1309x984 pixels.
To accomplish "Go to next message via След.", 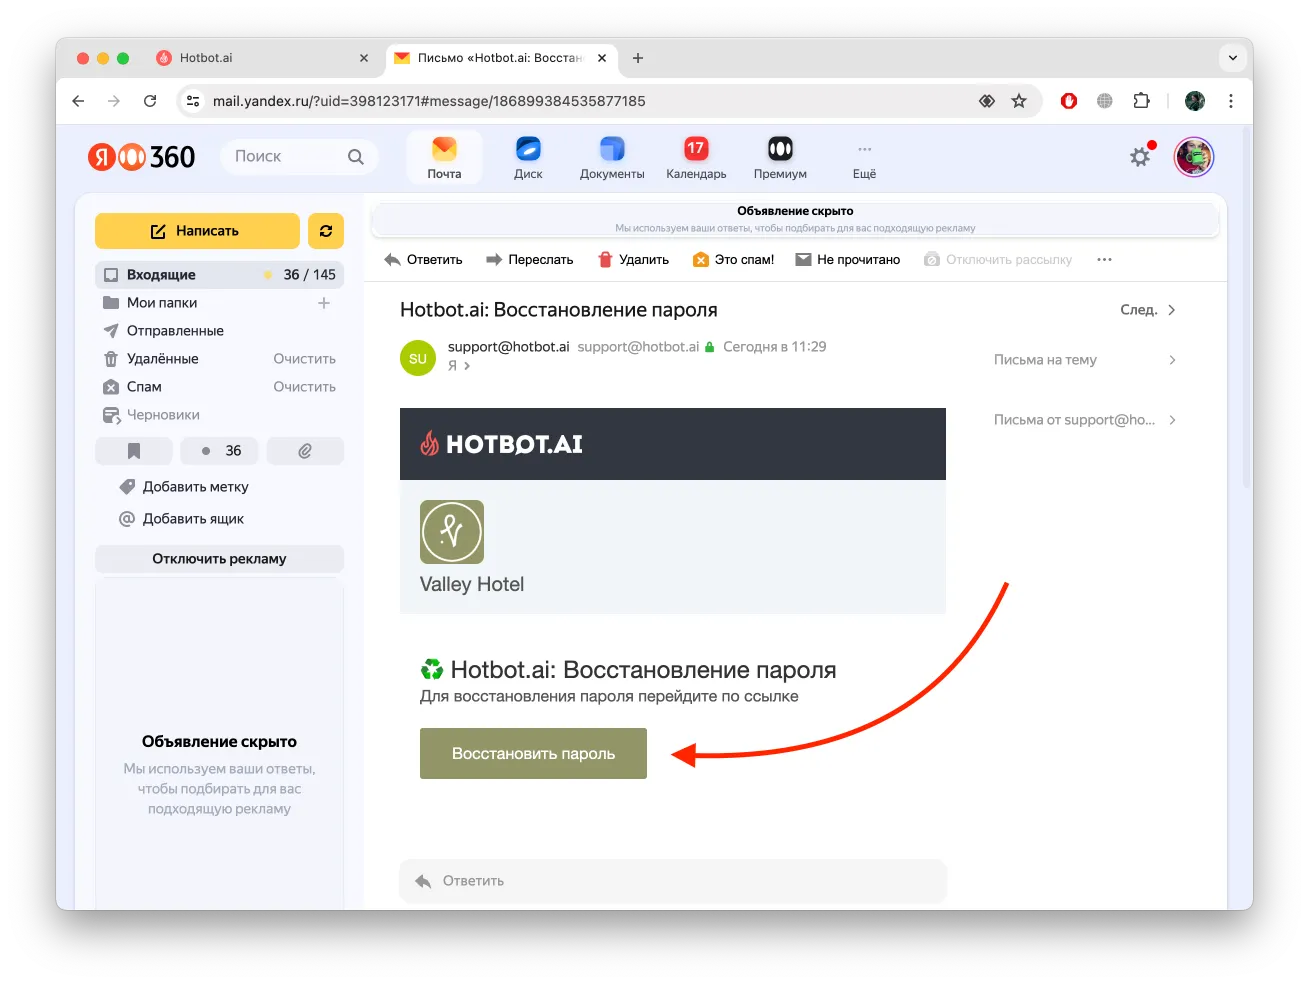I will (x=1148, y=310).
